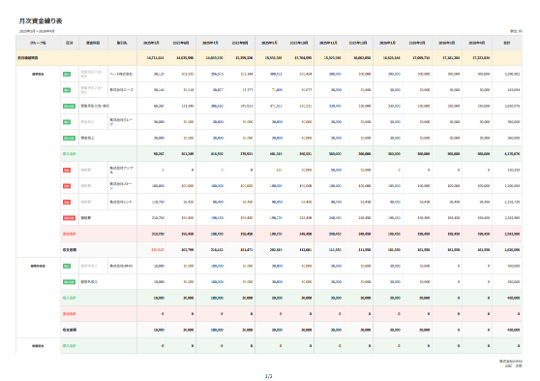Click the green badge in the 株式会社エース row
This screenshot has height=381, width=540.
[67, 90]
